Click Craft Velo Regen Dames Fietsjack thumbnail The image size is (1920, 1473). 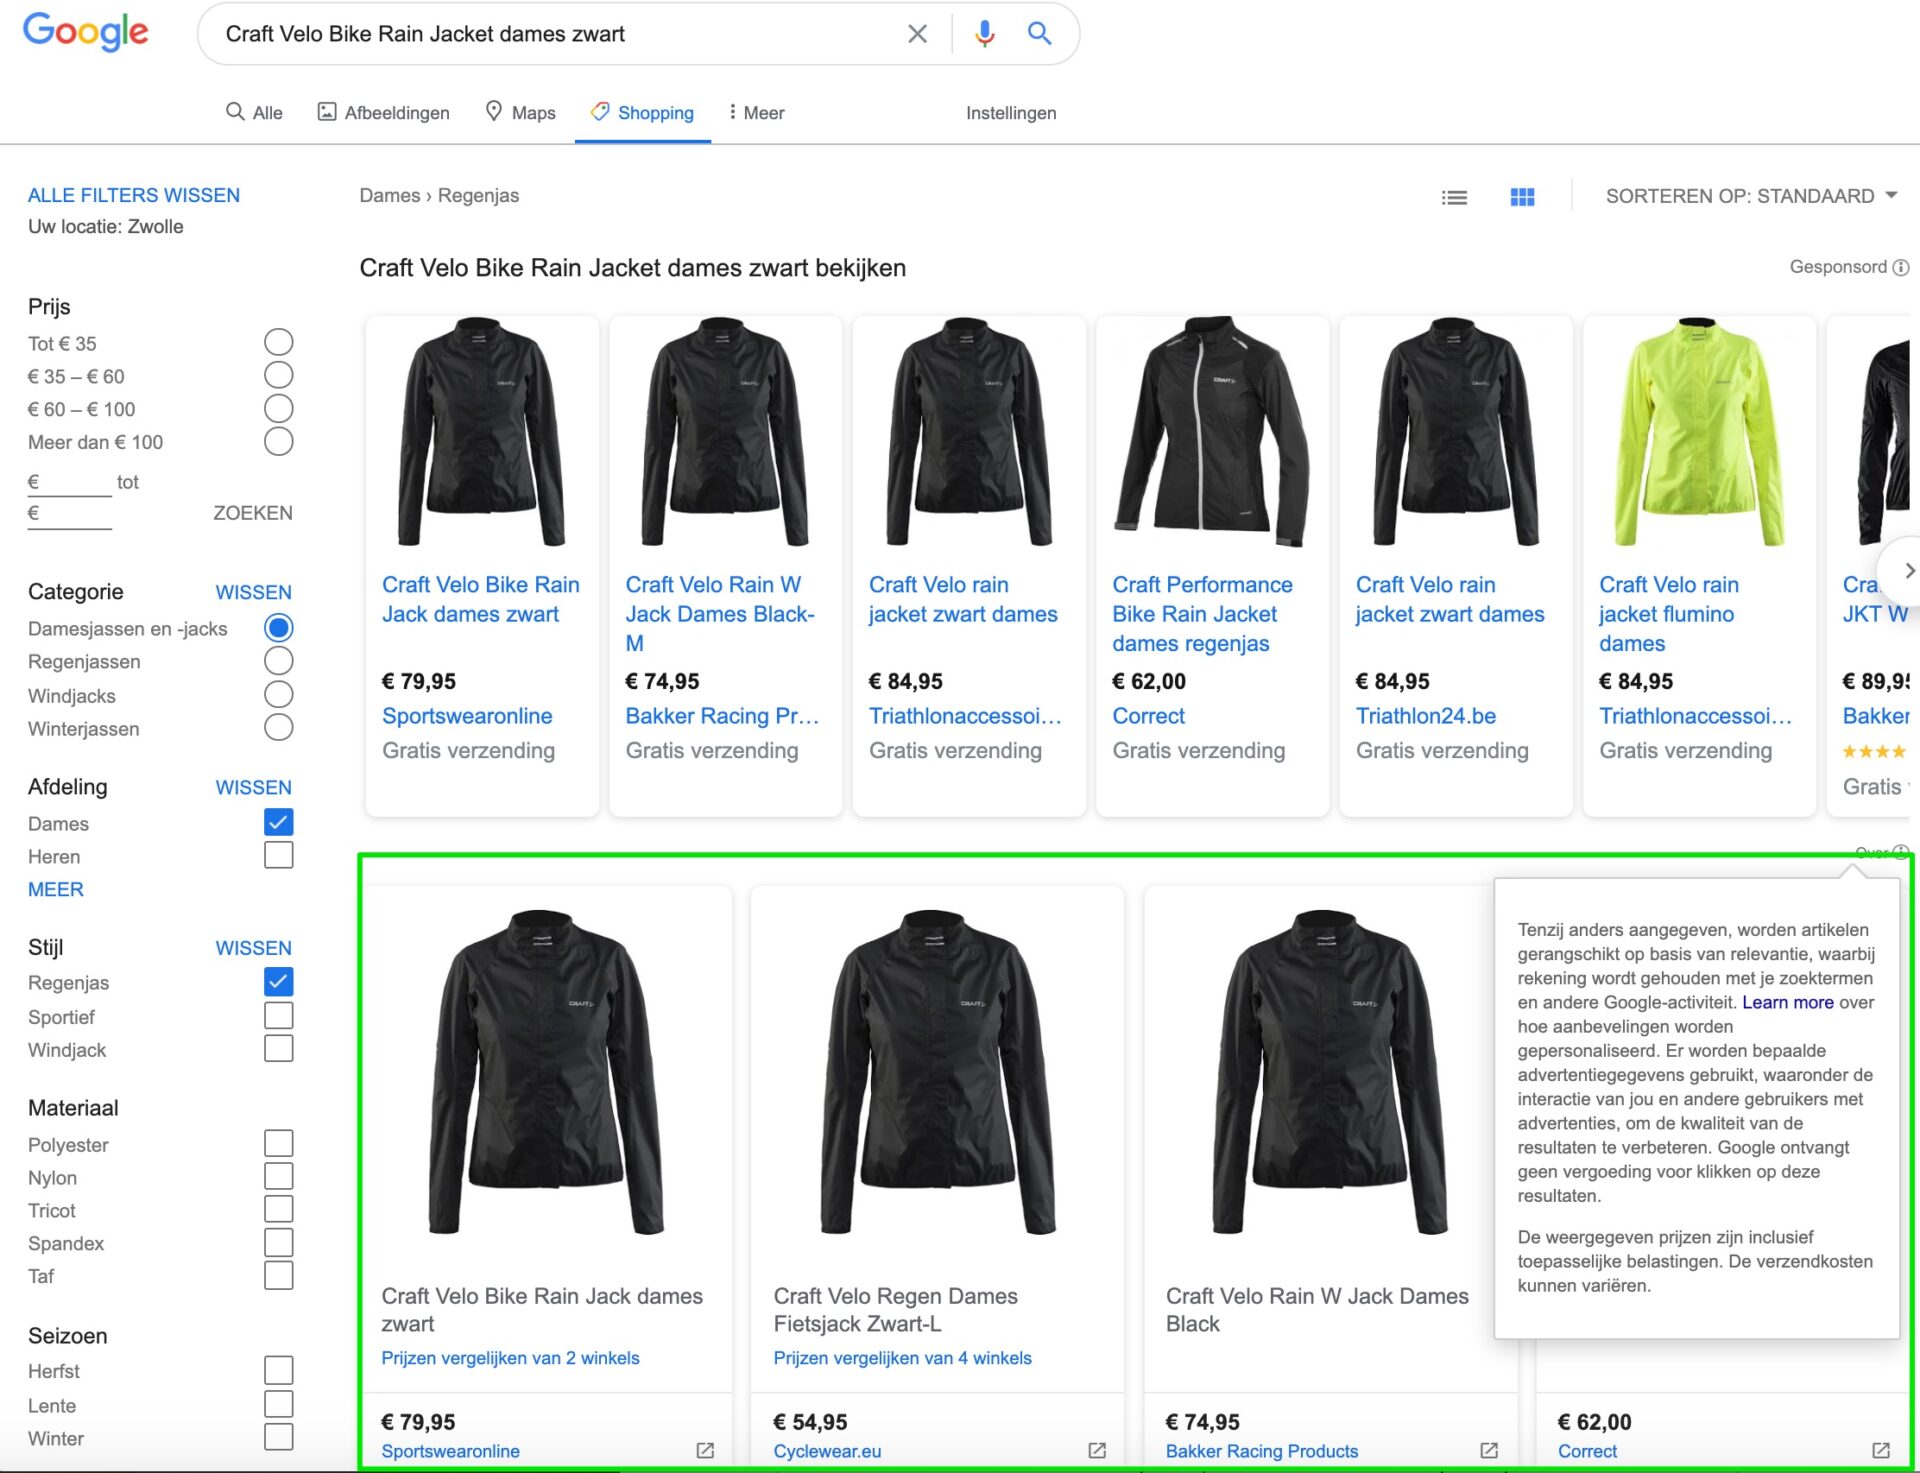point(937,1072)
